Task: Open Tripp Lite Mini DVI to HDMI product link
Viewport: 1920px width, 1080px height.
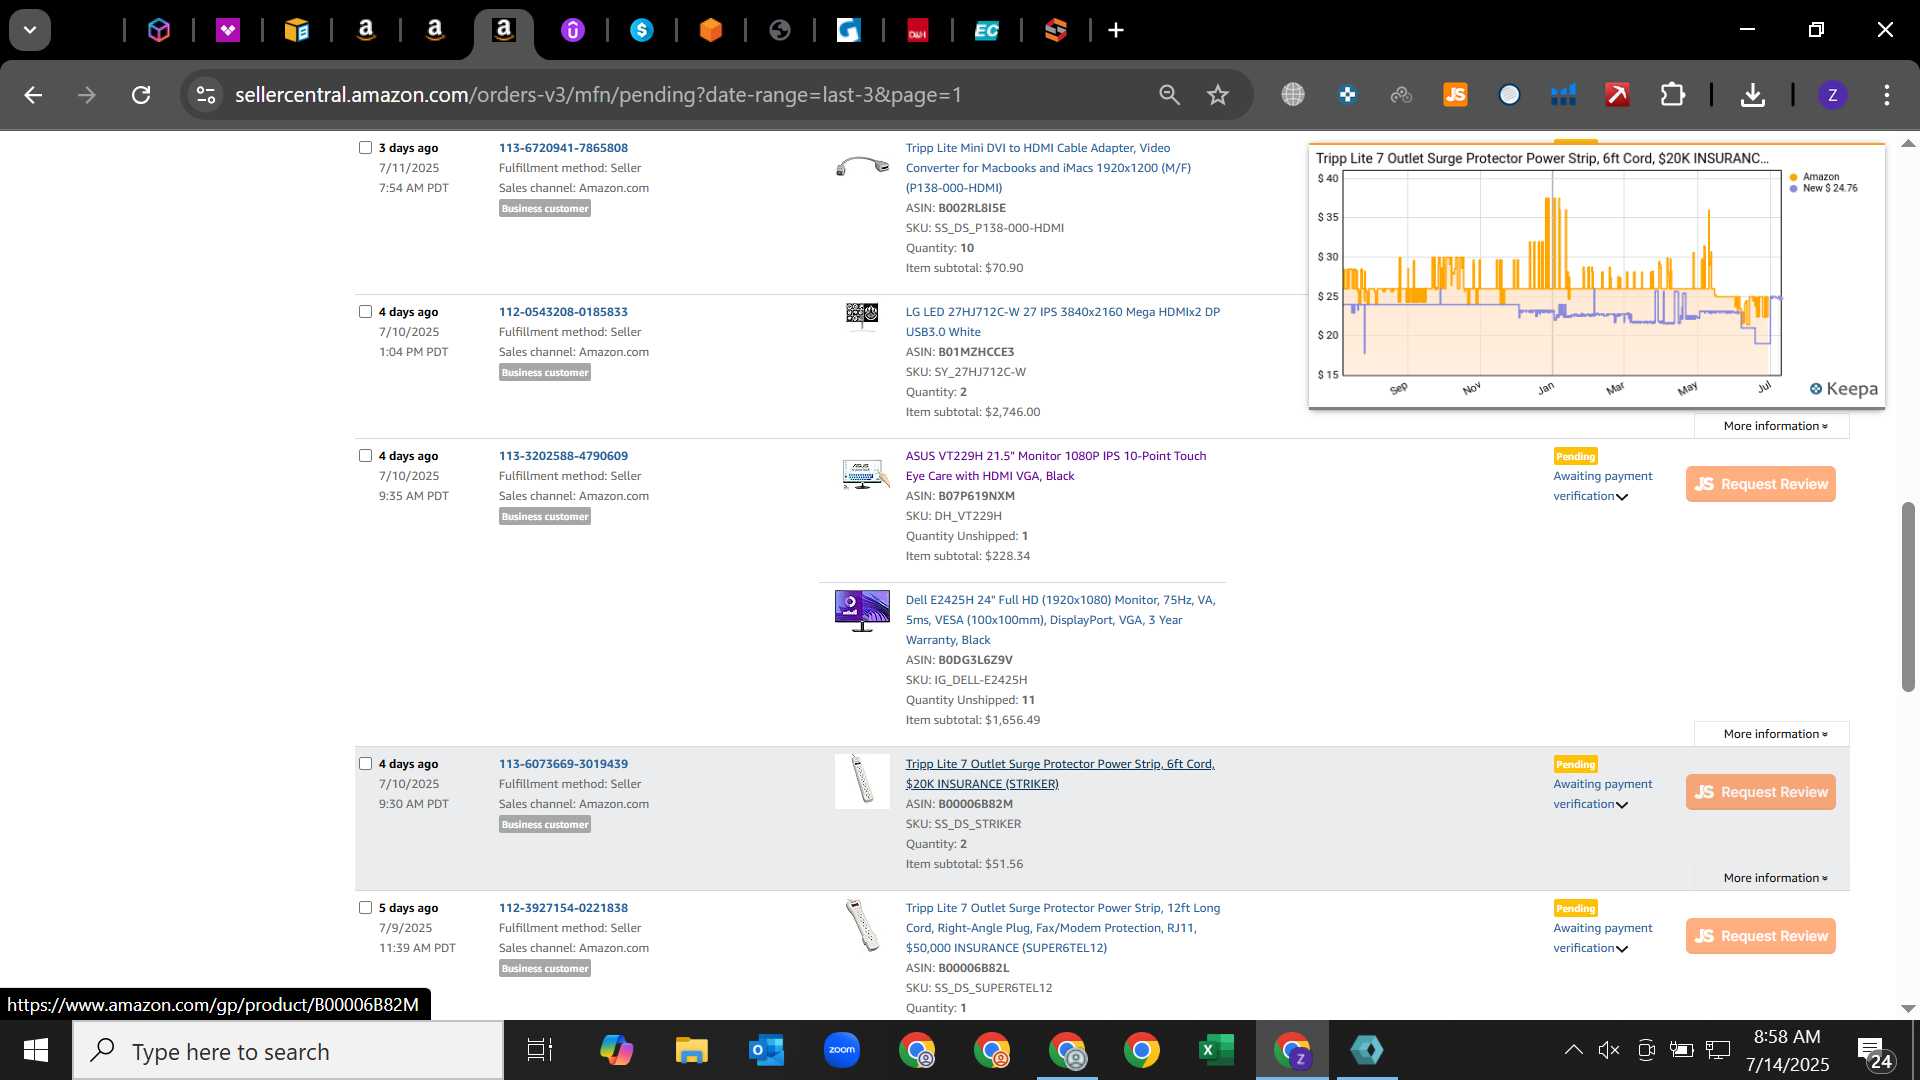Action: click(x=1048, y=168)
